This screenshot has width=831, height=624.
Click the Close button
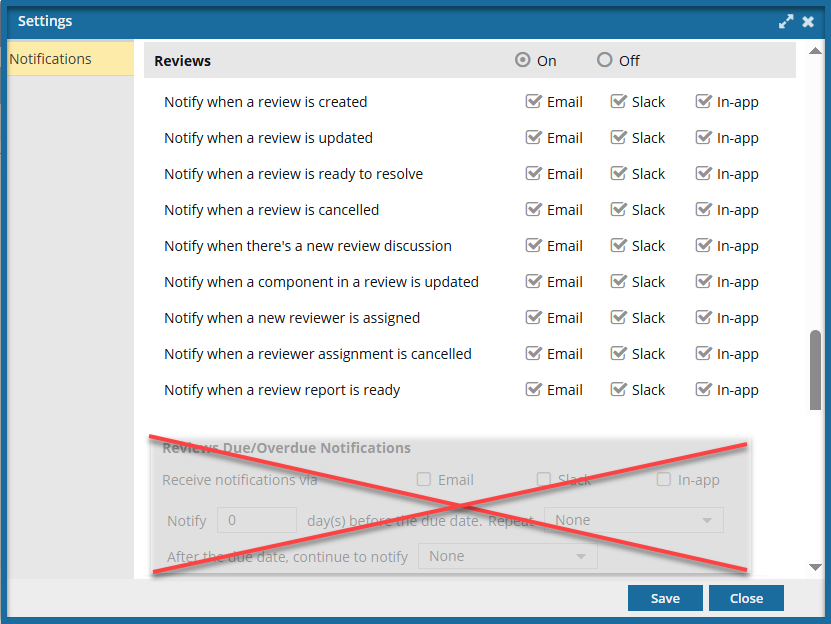tap(746, 598)
